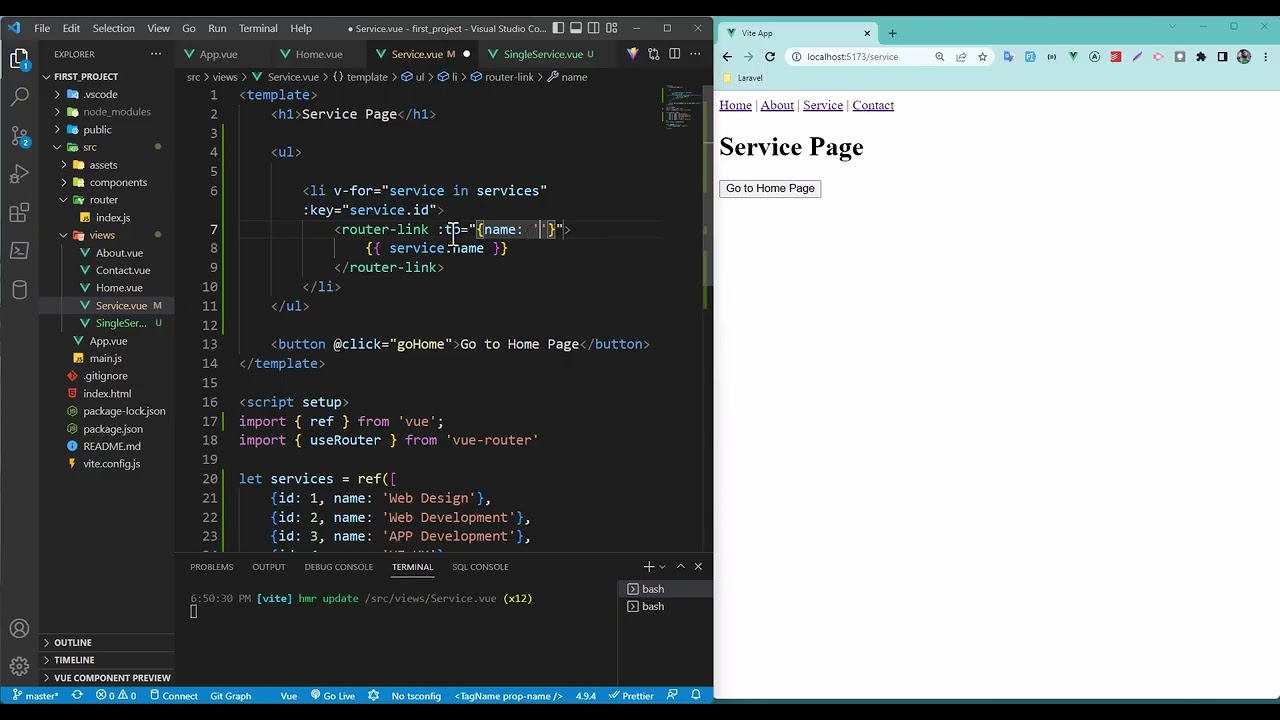
Task: Open the terminal launch profile dropdown
Action: pyautogui.click(x=662, y=567)
